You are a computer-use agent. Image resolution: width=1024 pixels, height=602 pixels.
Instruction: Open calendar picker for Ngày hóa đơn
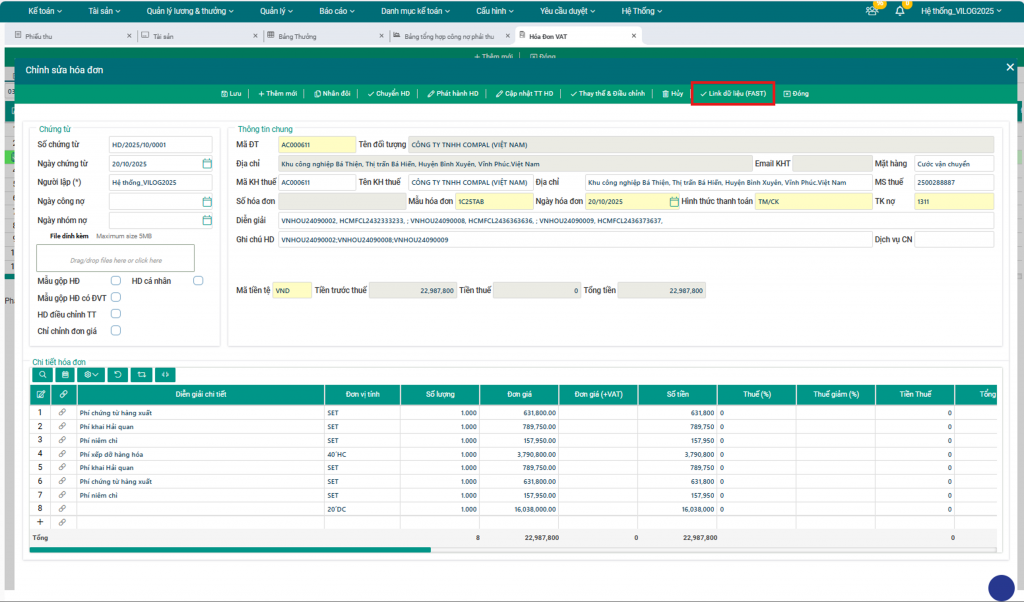pos(674,202)
